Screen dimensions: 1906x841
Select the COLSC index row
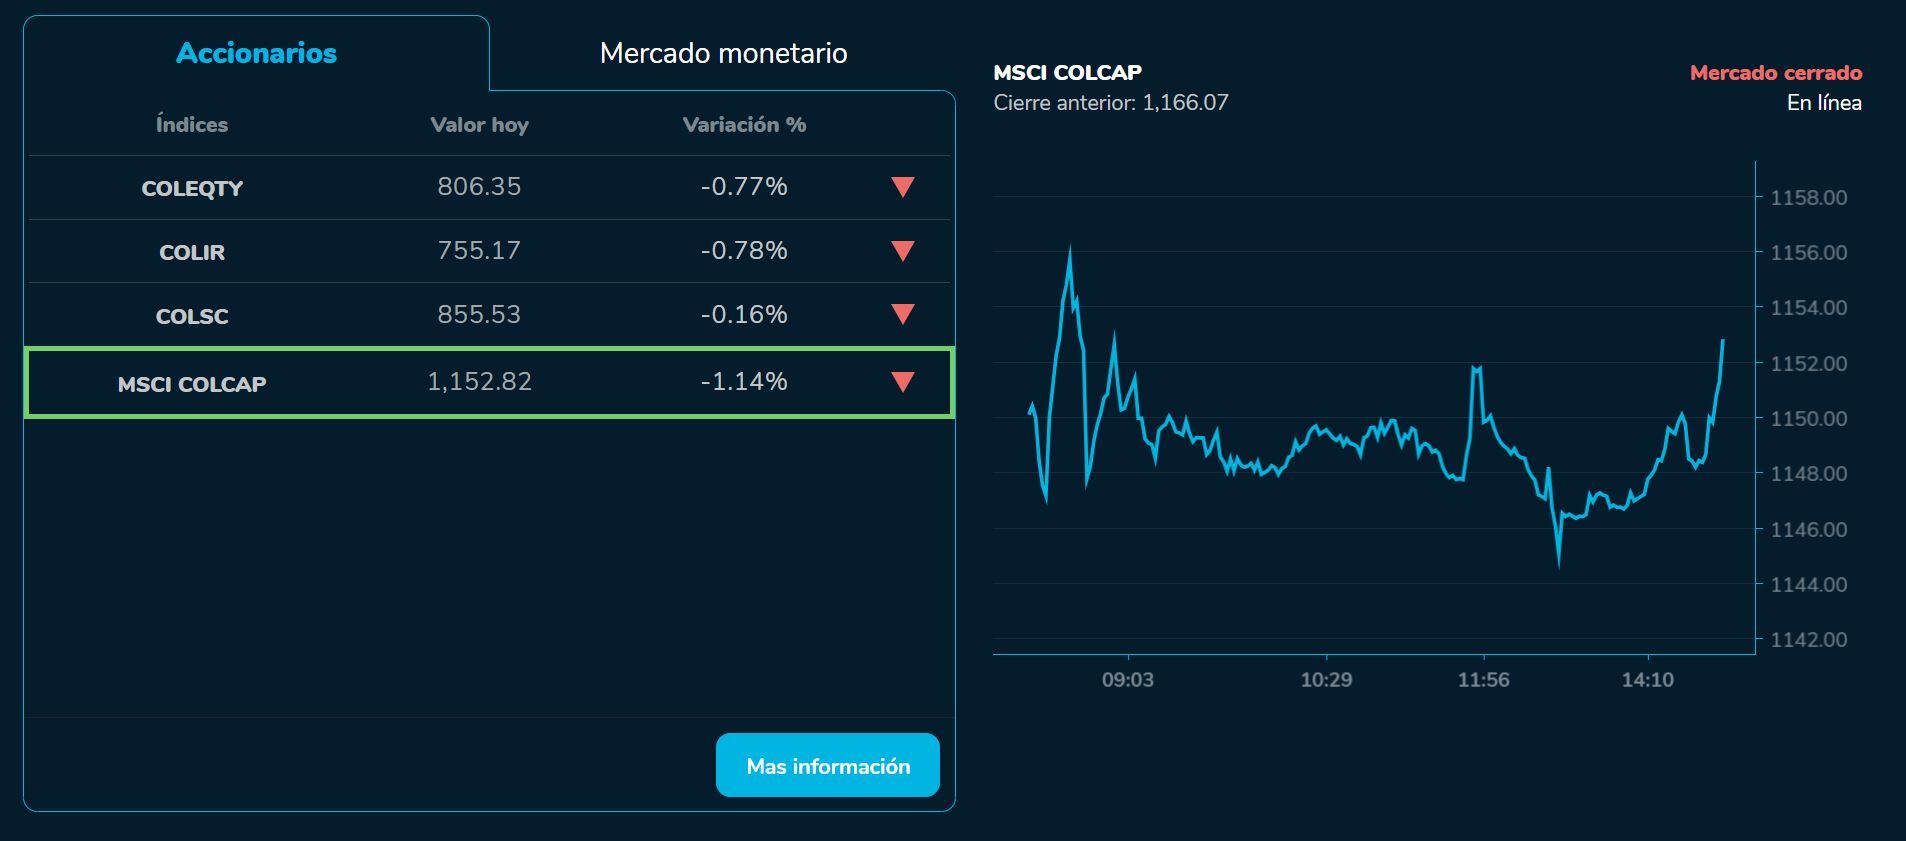pos(488,315)
